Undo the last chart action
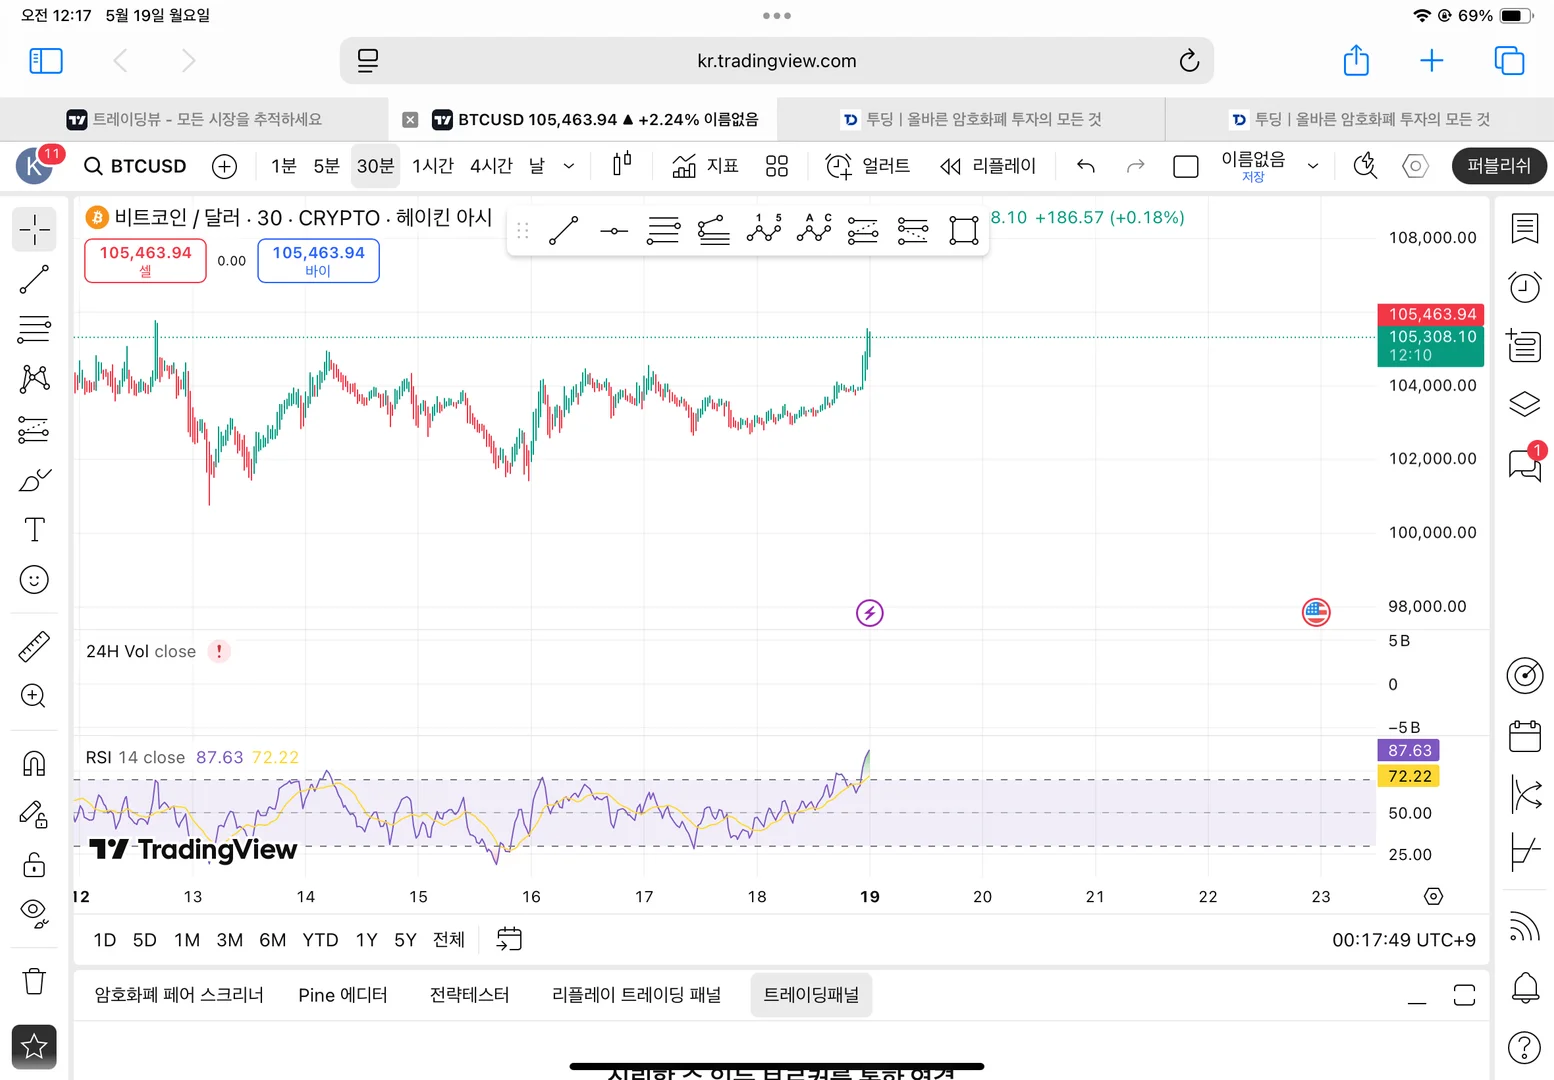Screen dimensions: 1554x1080 [1086, 166]
